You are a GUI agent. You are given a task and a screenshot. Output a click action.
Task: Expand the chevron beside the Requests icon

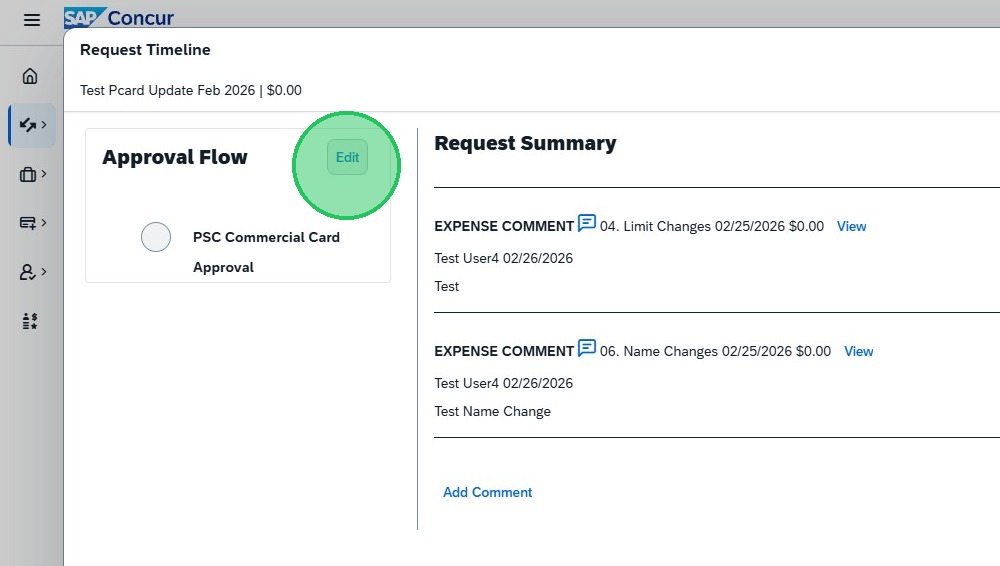[x=44, y=124]
